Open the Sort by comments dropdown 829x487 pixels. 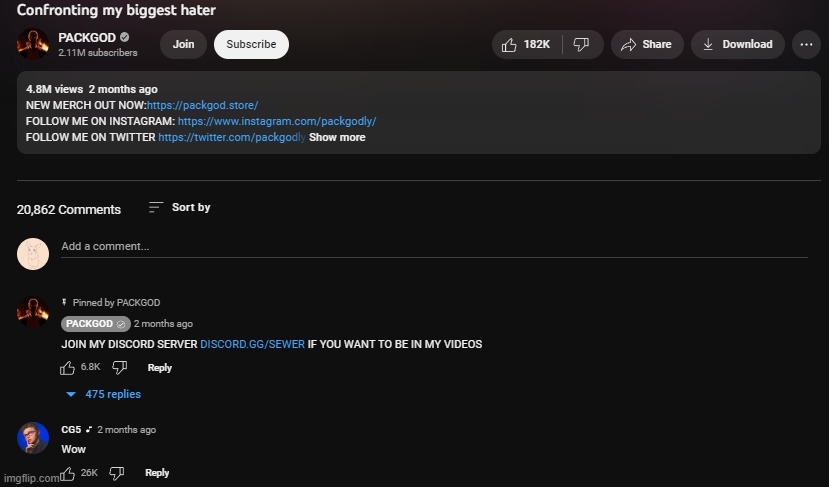[179, 207]
